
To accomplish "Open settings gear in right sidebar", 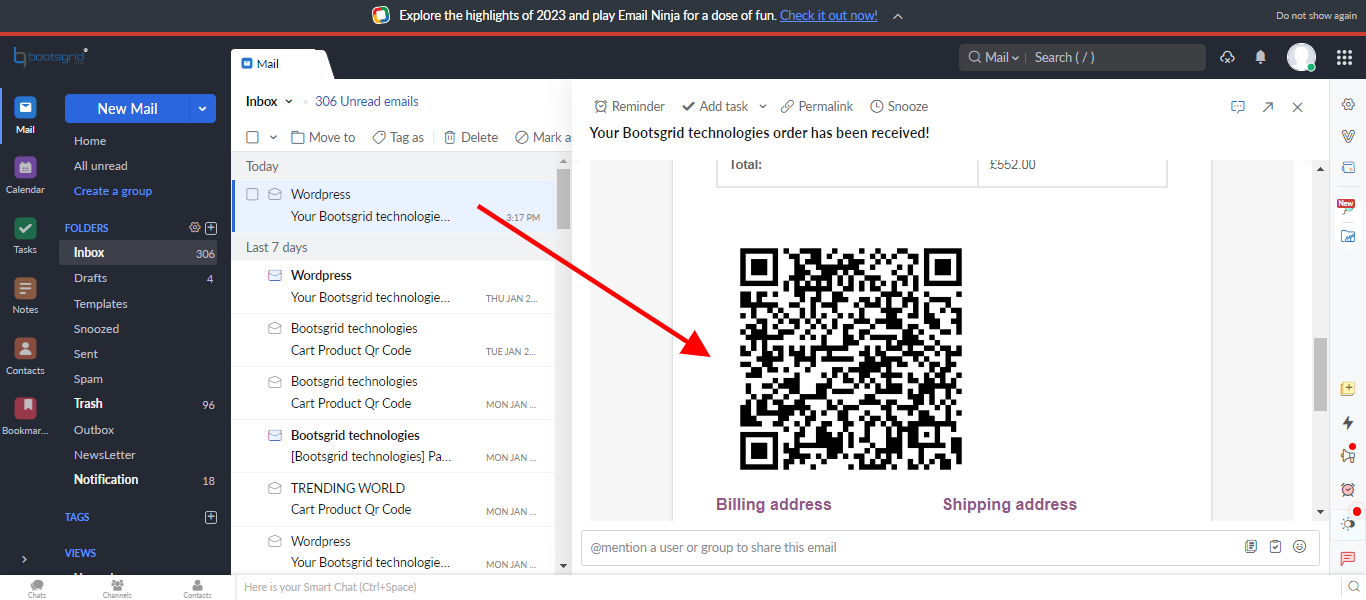I will point(1348,104).
